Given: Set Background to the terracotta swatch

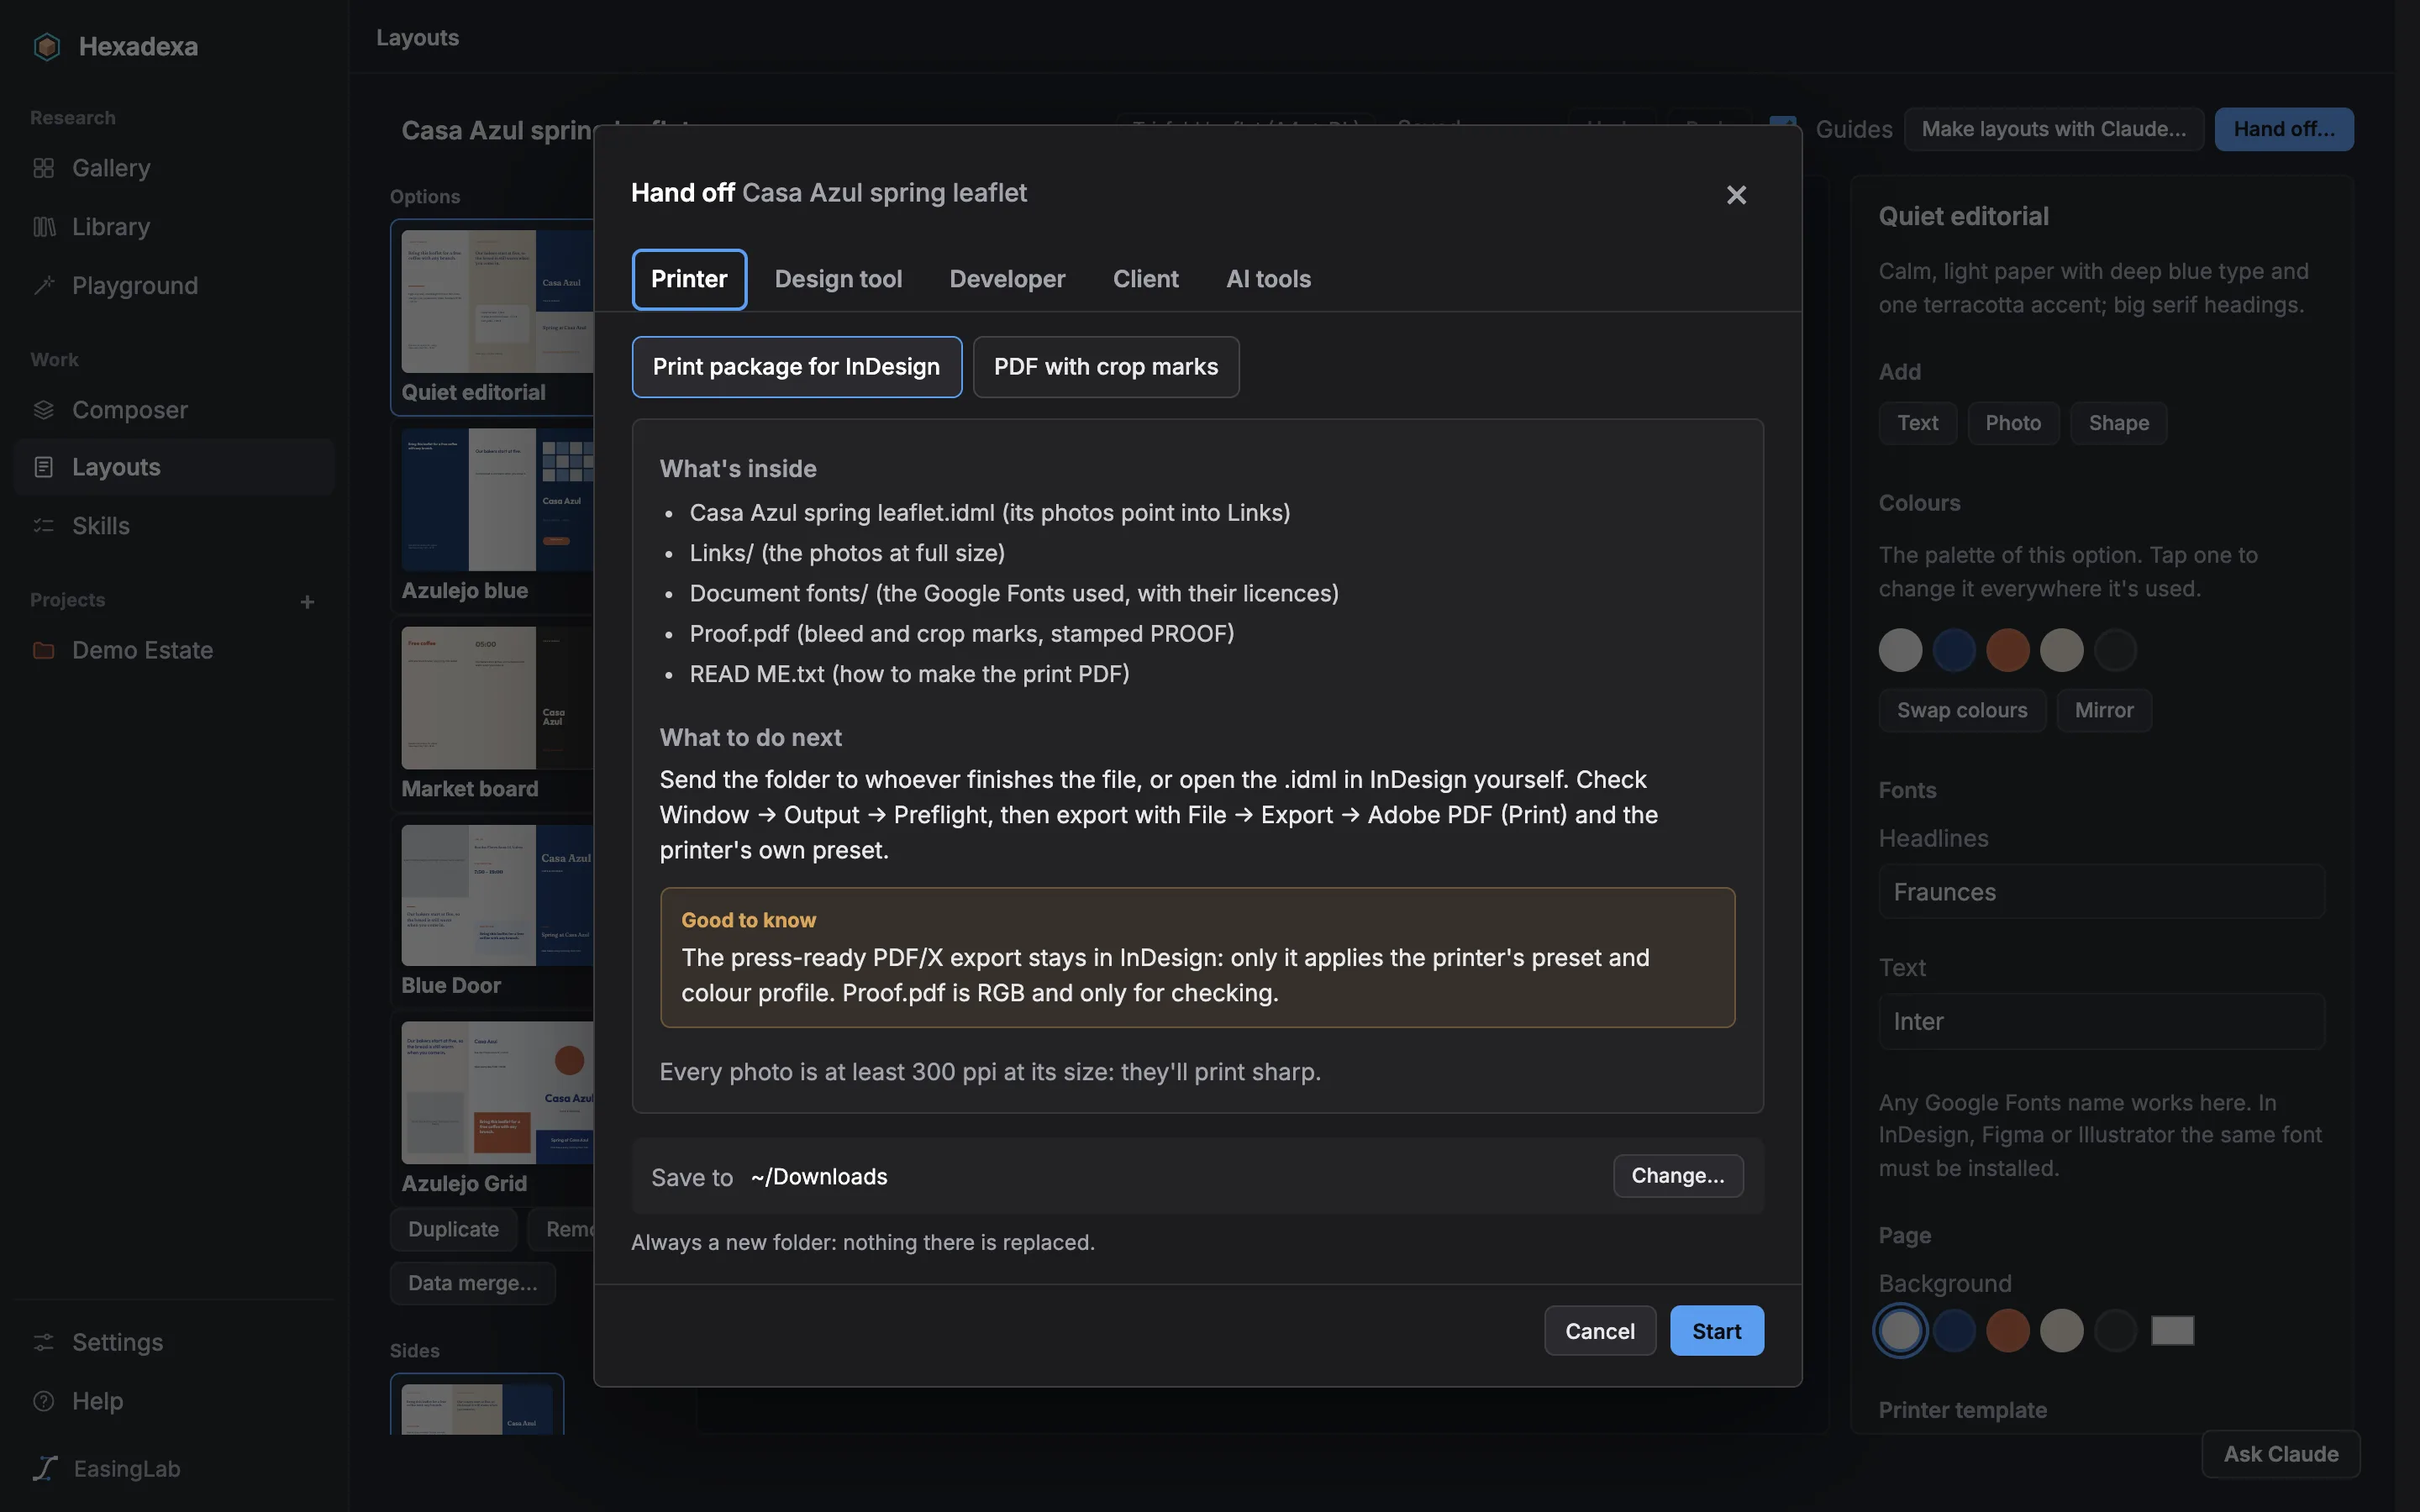Looking at the screenshot, I should click(2007, 1331).
